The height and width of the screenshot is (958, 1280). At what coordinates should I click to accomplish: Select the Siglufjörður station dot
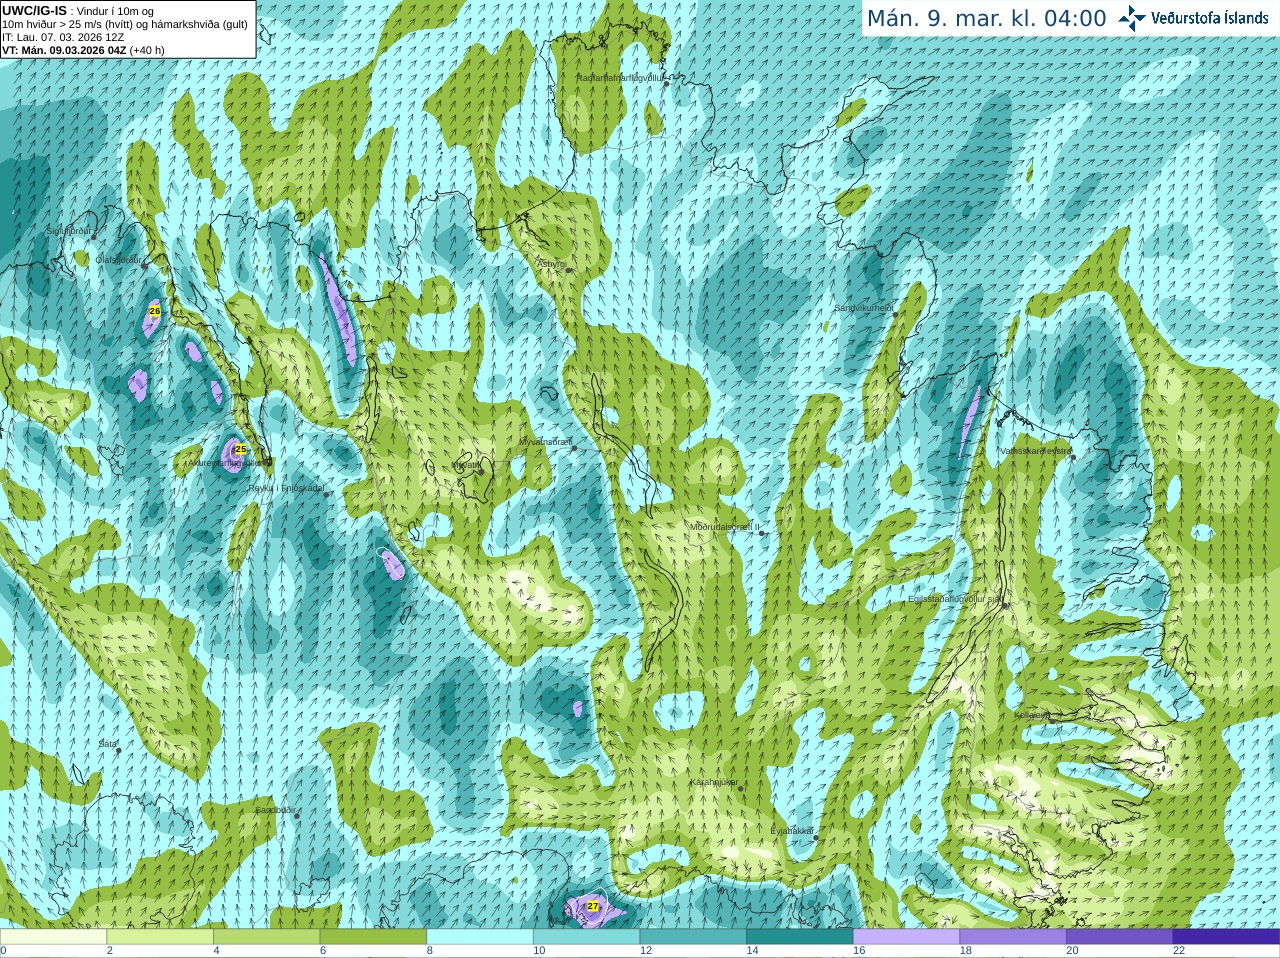coord(95,235)
